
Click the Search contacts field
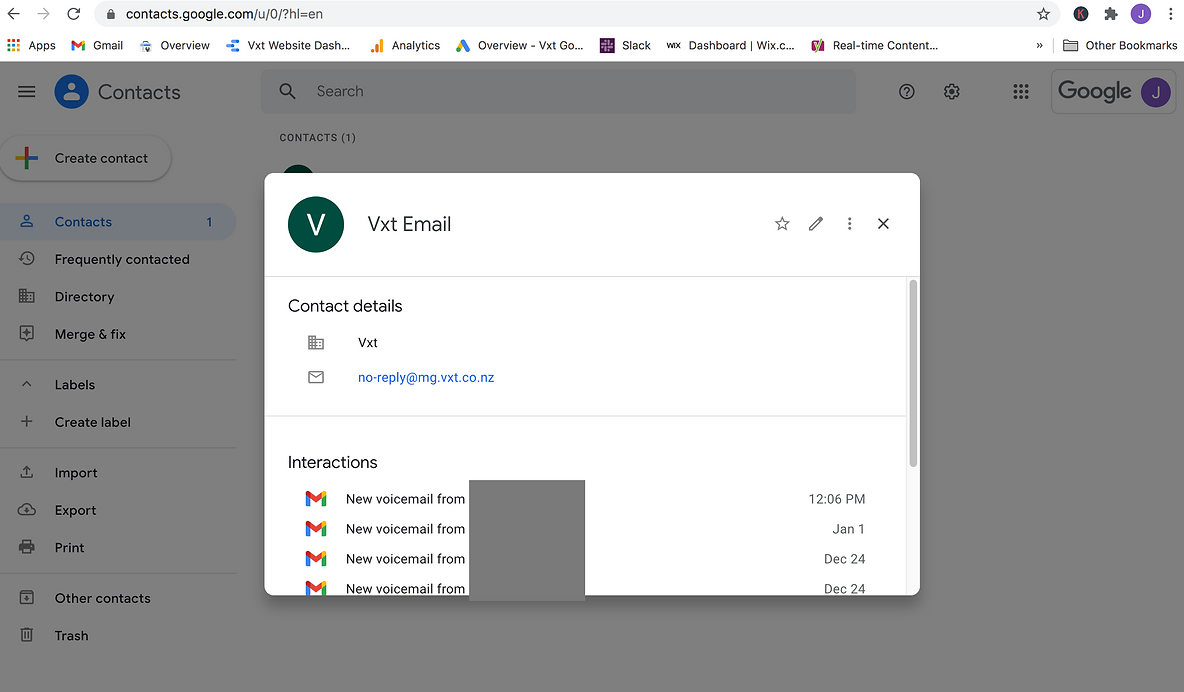(559, 91)
